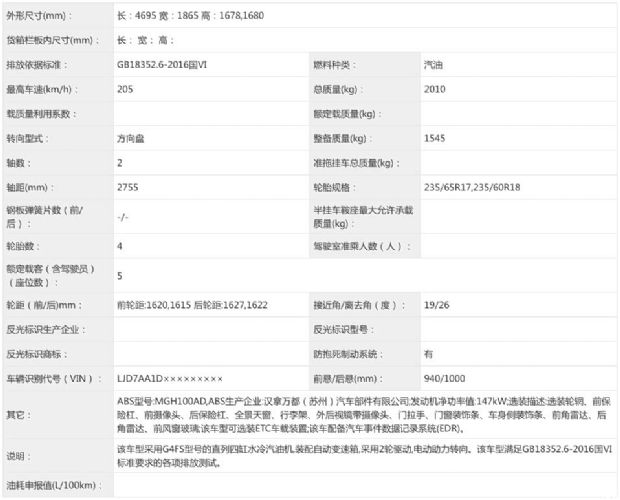Select the steering type value 方向盘

point(131,137)
